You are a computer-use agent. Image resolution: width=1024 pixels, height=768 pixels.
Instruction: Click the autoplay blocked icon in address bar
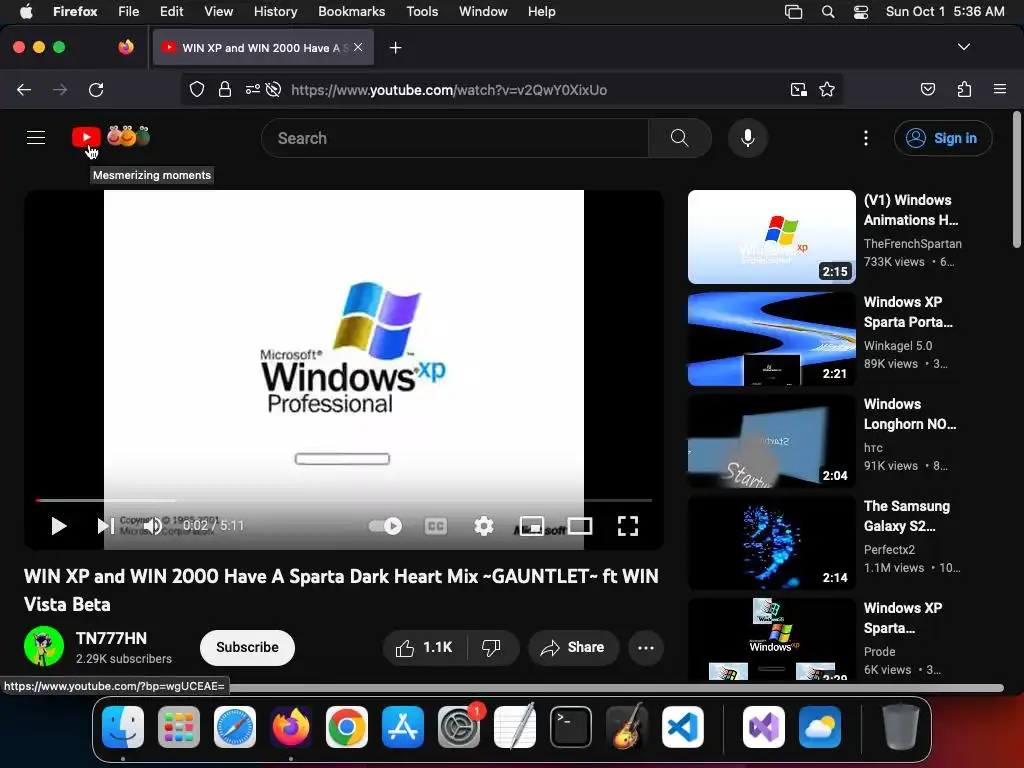tap(274, 89)
